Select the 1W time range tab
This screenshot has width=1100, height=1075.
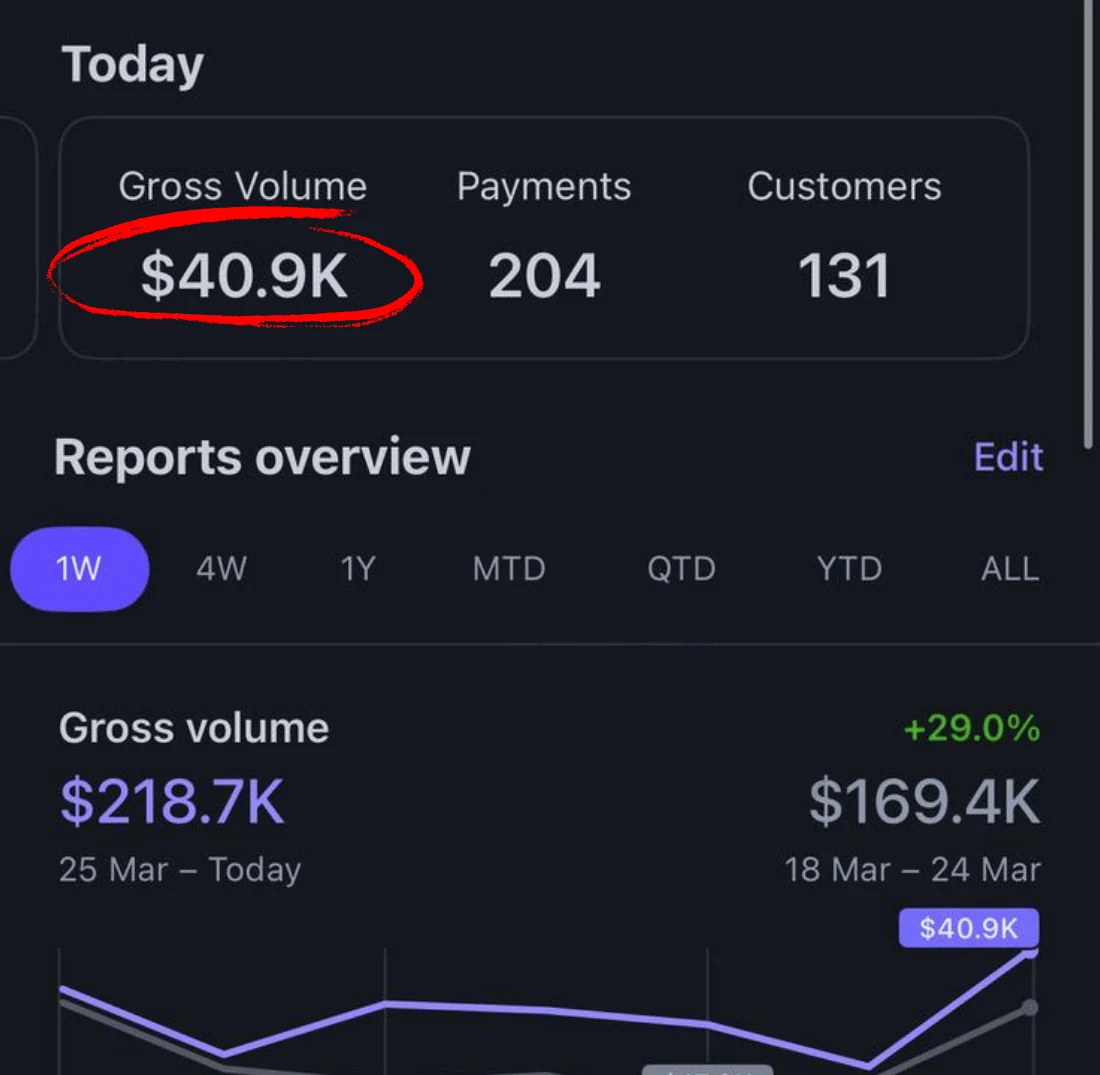[79, 568]
